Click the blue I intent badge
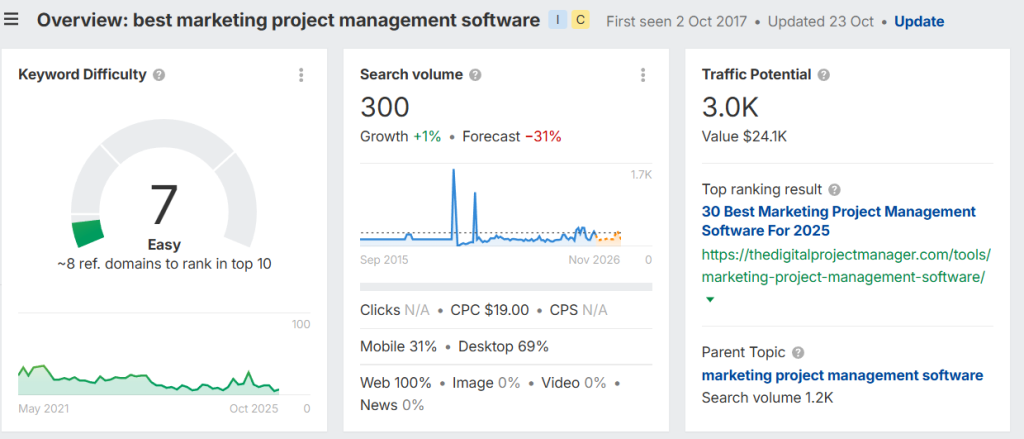Viewport: 1024px width, 439px height. (558, 20)
